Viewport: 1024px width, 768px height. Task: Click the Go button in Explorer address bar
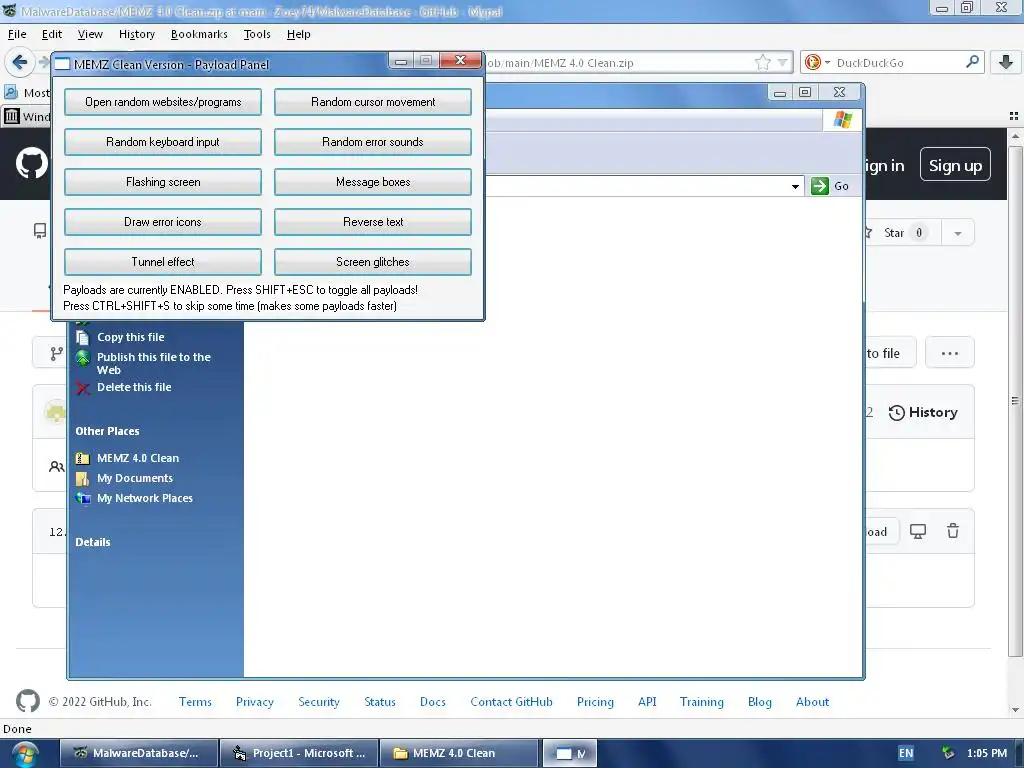coord(830,186)
